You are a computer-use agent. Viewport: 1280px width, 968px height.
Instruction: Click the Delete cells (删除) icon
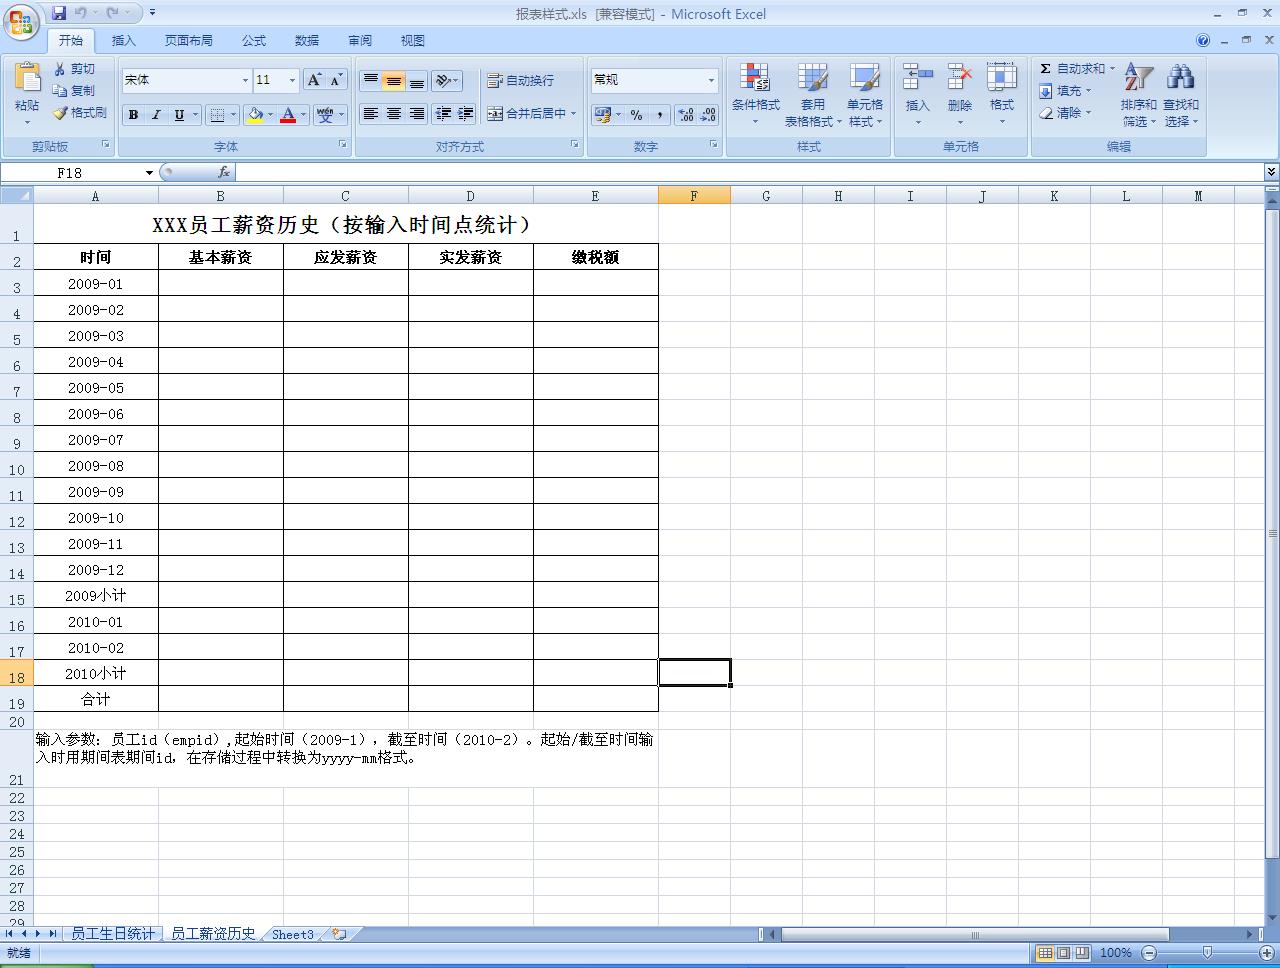960,77
